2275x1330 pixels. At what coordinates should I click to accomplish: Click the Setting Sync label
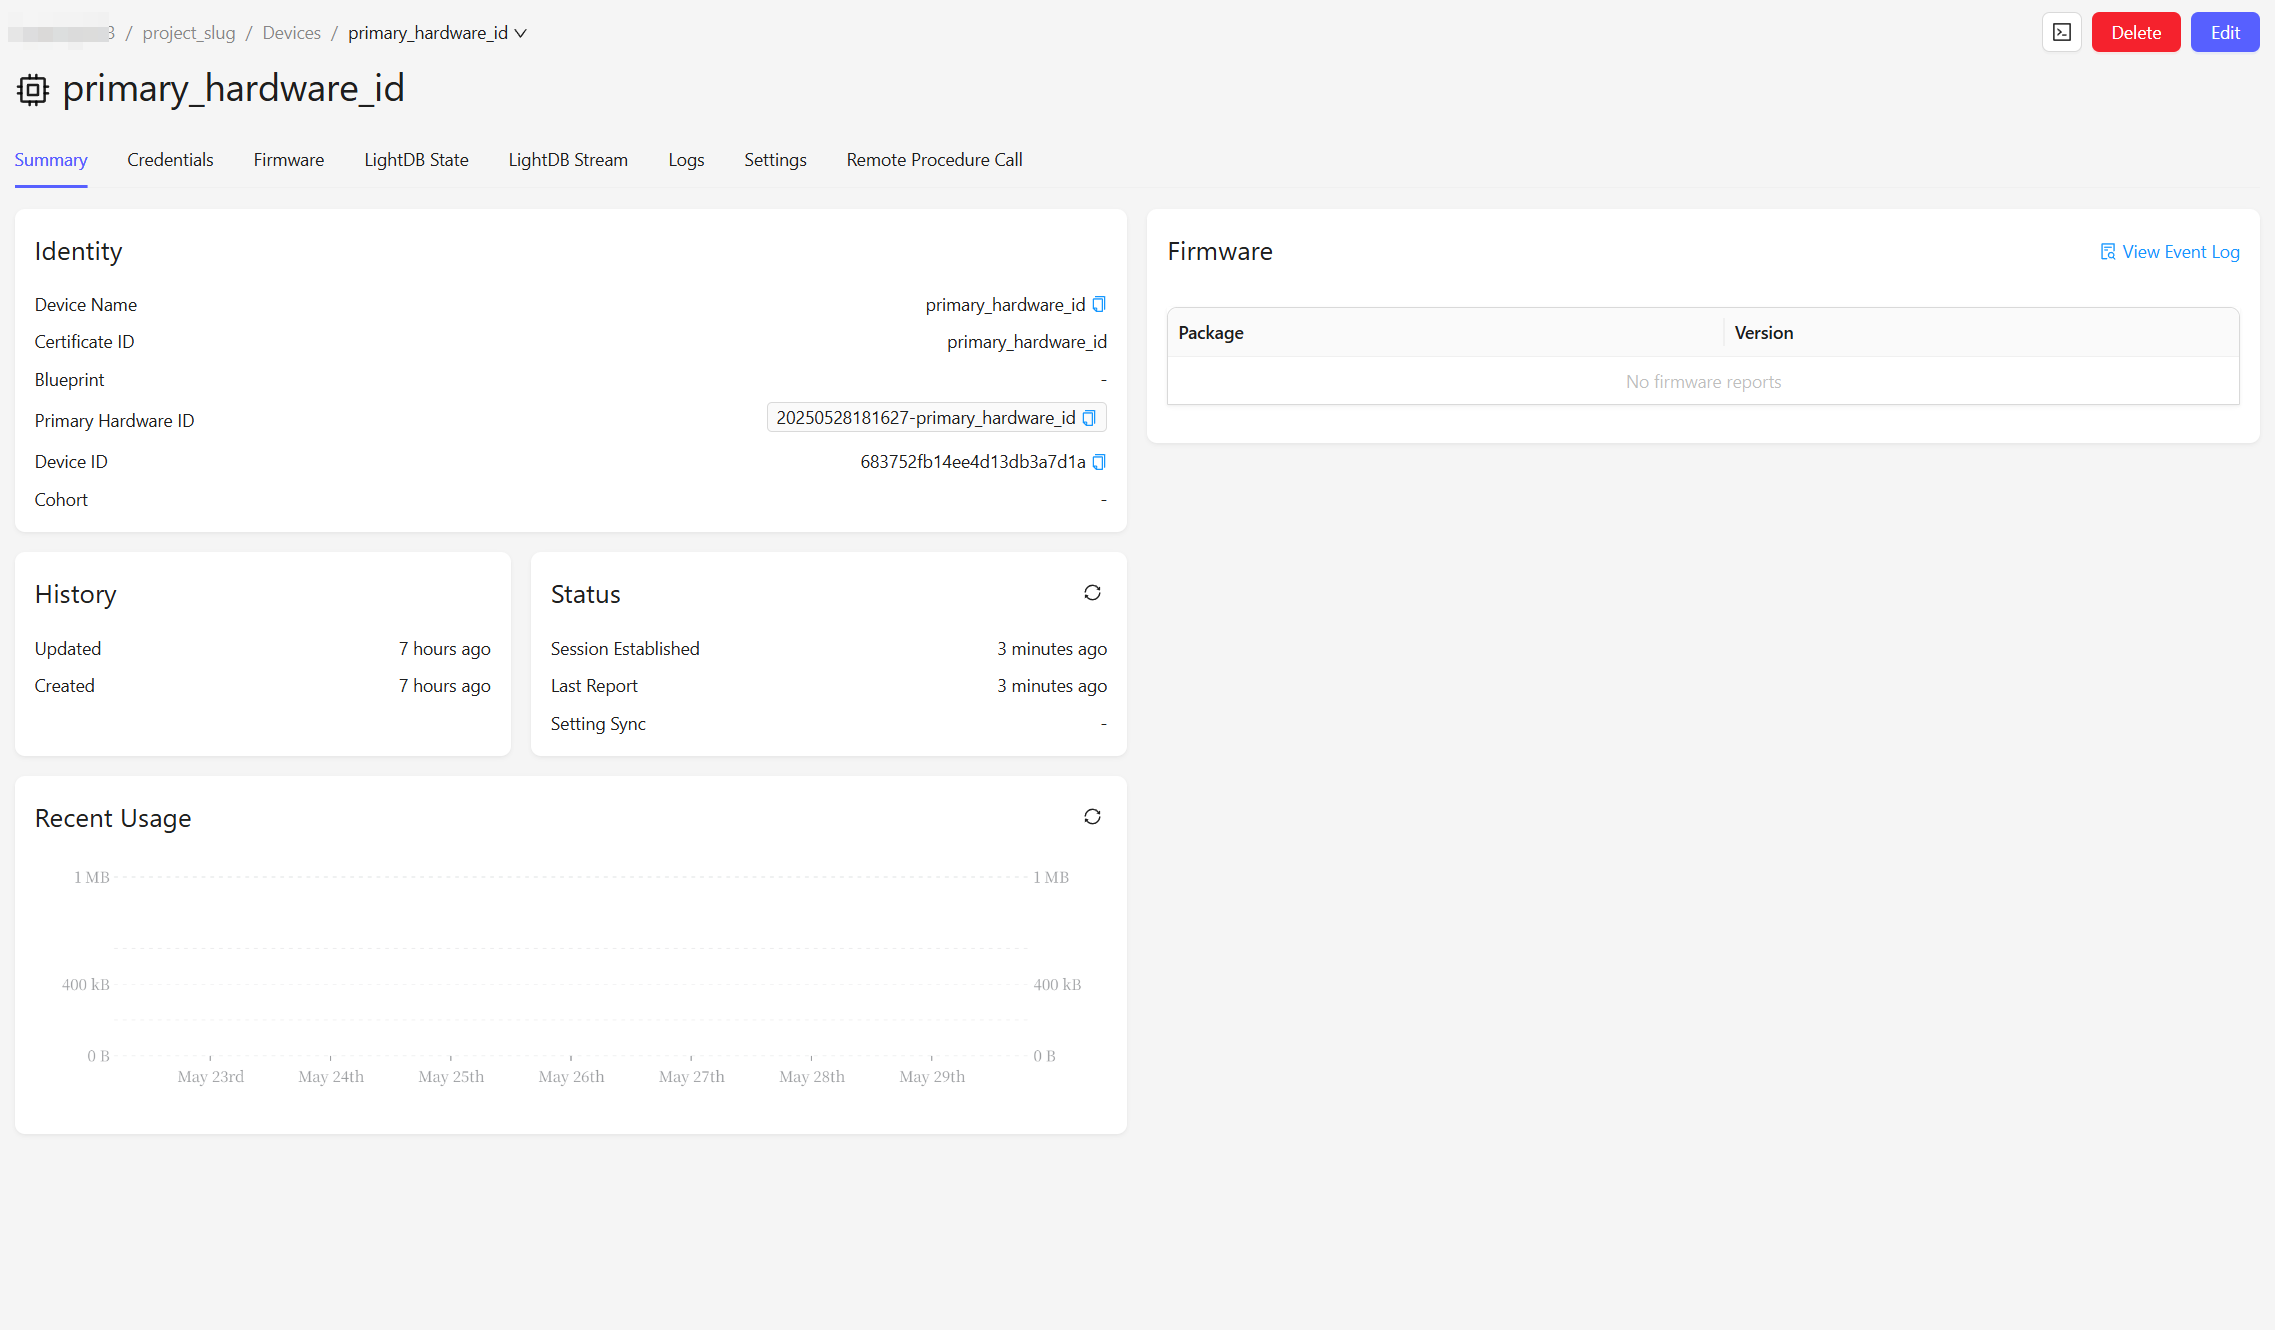click(x=598, y=724)
